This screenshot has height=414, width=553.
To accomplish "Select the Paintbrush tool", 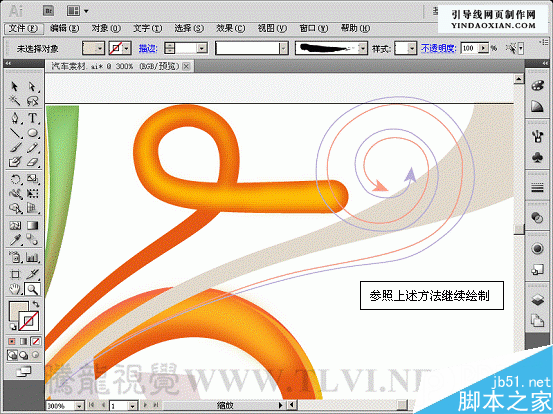I will [15, 147].
